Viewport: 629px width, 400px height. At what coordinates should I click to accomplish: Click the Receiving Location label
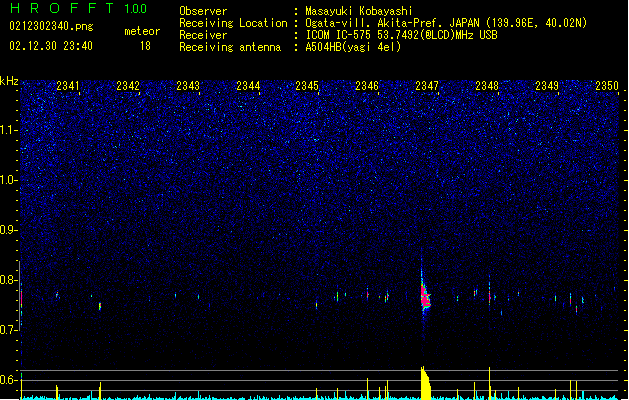pyautogui.click(x=233, y=23)
